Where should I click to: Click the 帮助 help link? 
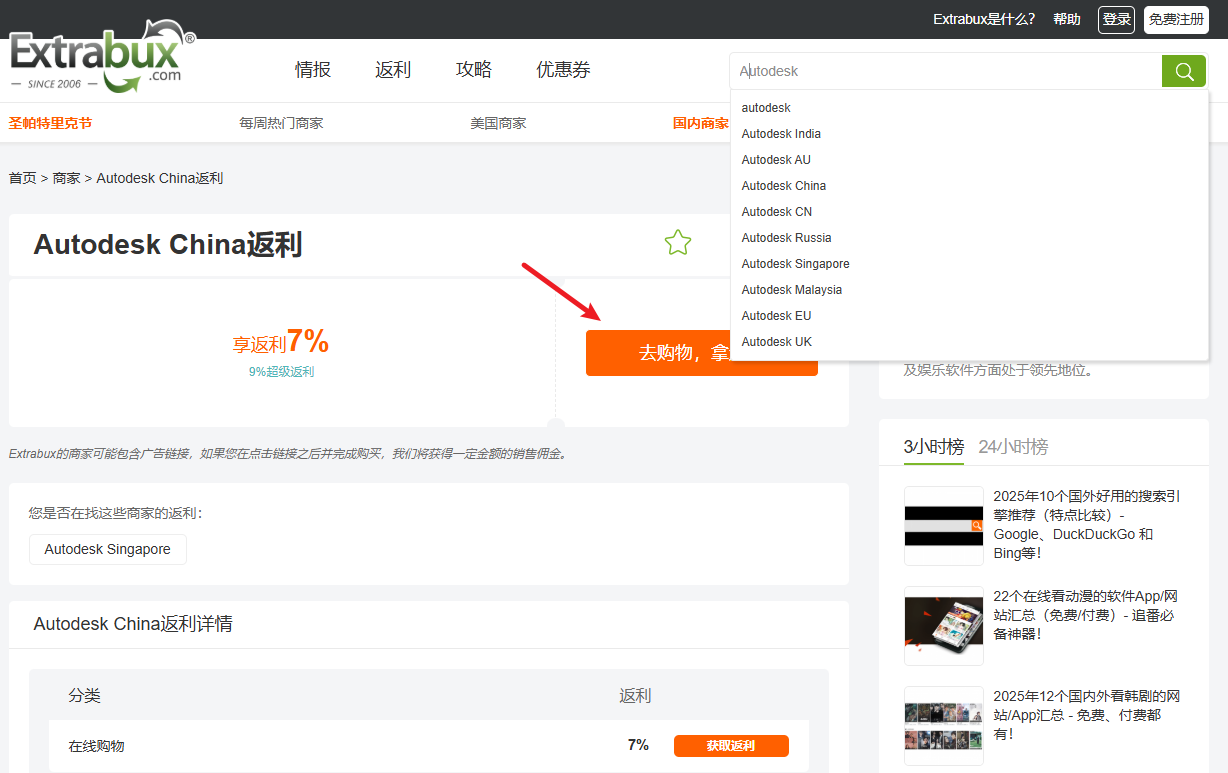(1066, 19)
